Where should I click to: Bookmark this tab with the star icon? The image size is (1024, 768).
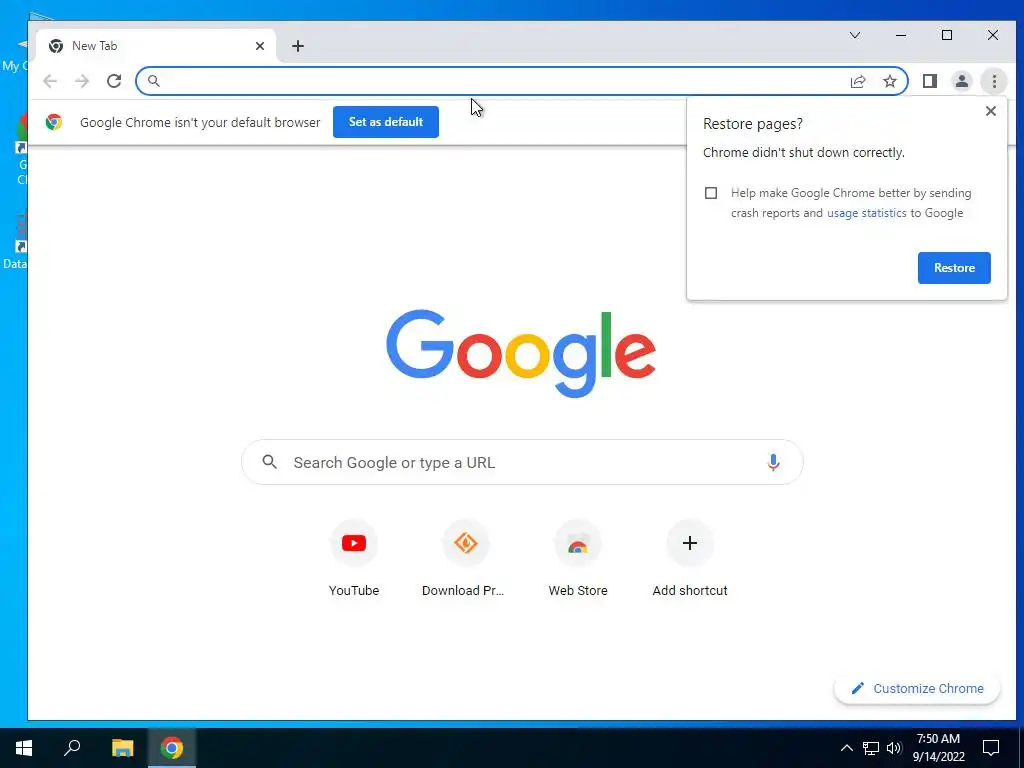click(889, 81)
